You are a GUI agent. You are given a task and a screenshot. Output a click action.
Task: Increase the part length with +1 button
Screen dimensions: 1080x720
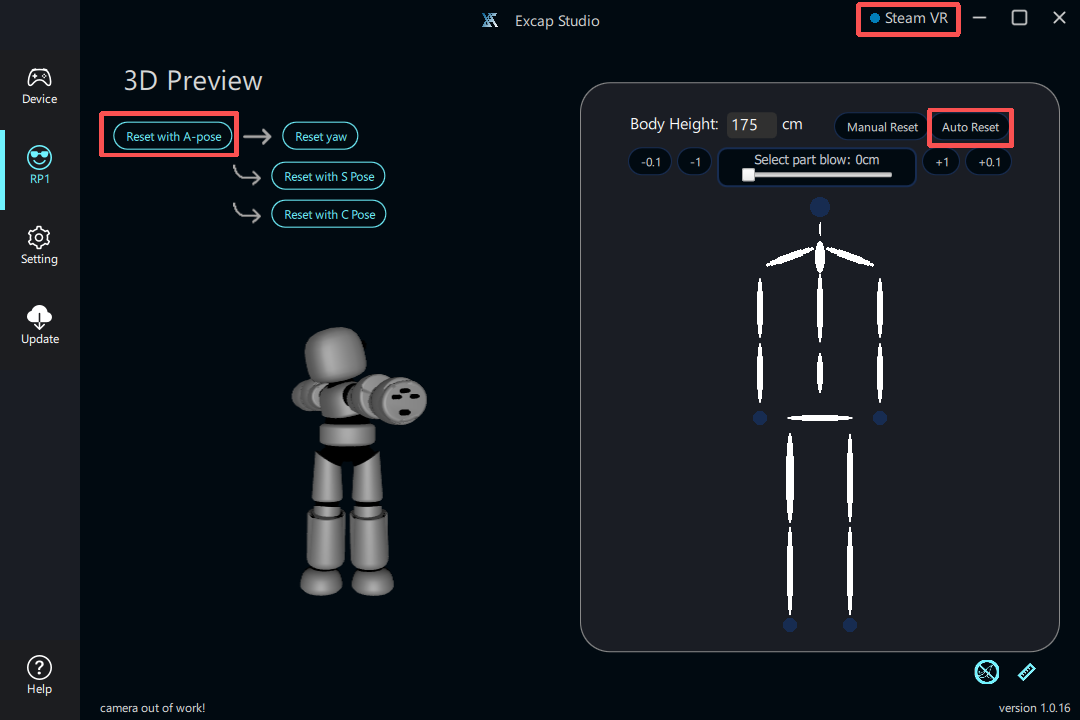pyautogui.click(x=941, y=162)
